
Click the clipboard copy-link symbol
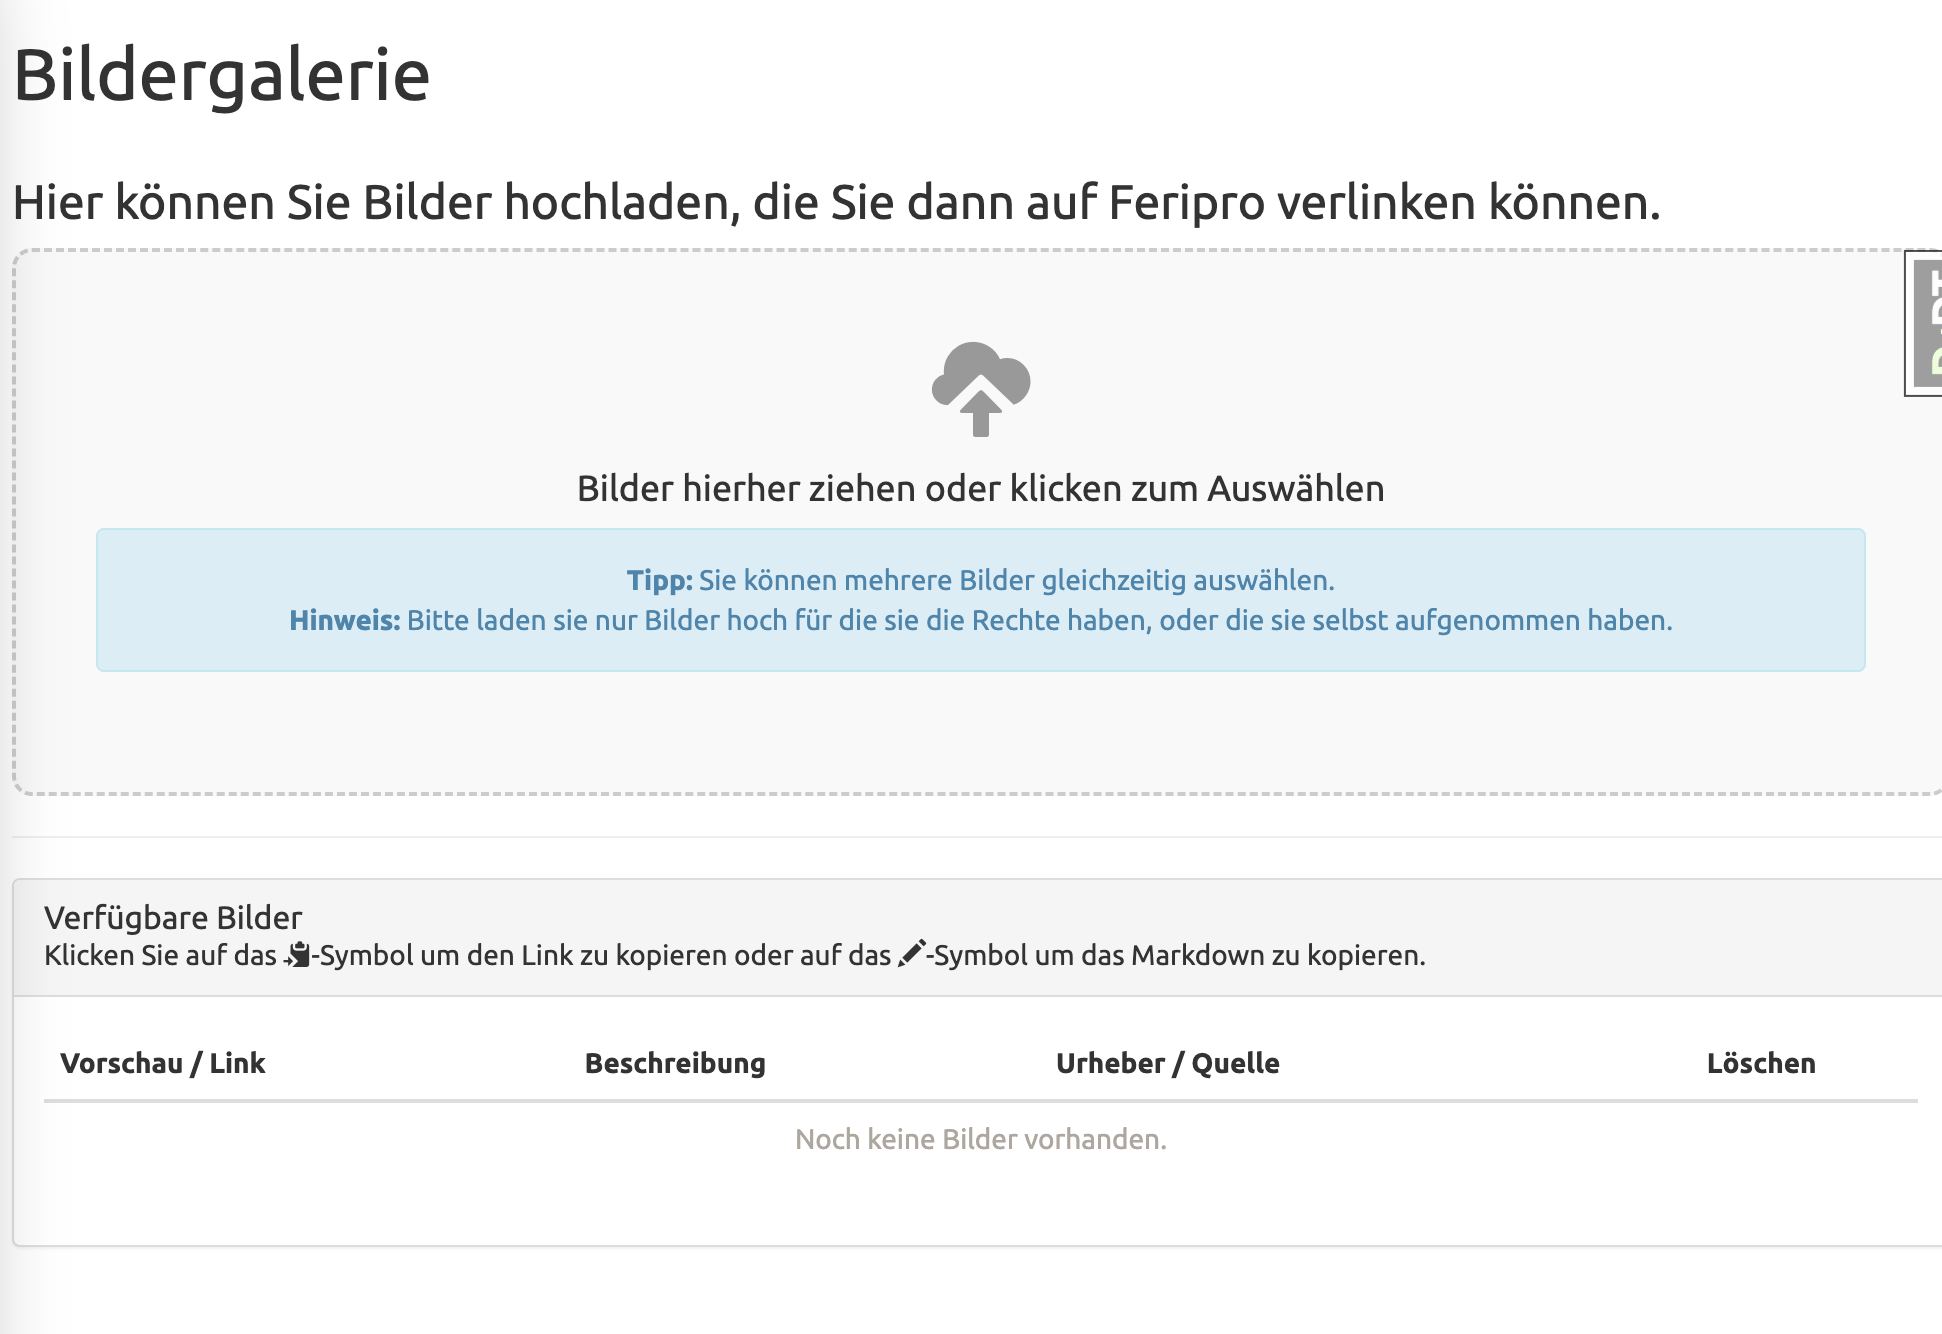(x=297, y=955)
